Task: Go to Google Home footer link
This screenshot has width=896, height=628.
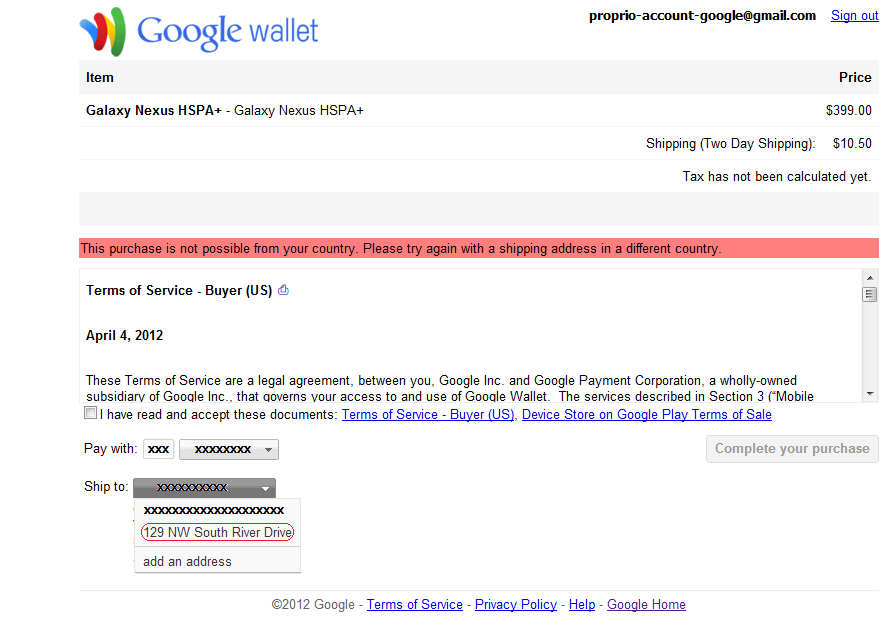Action: pyautogui.click(x=646, y=605)
